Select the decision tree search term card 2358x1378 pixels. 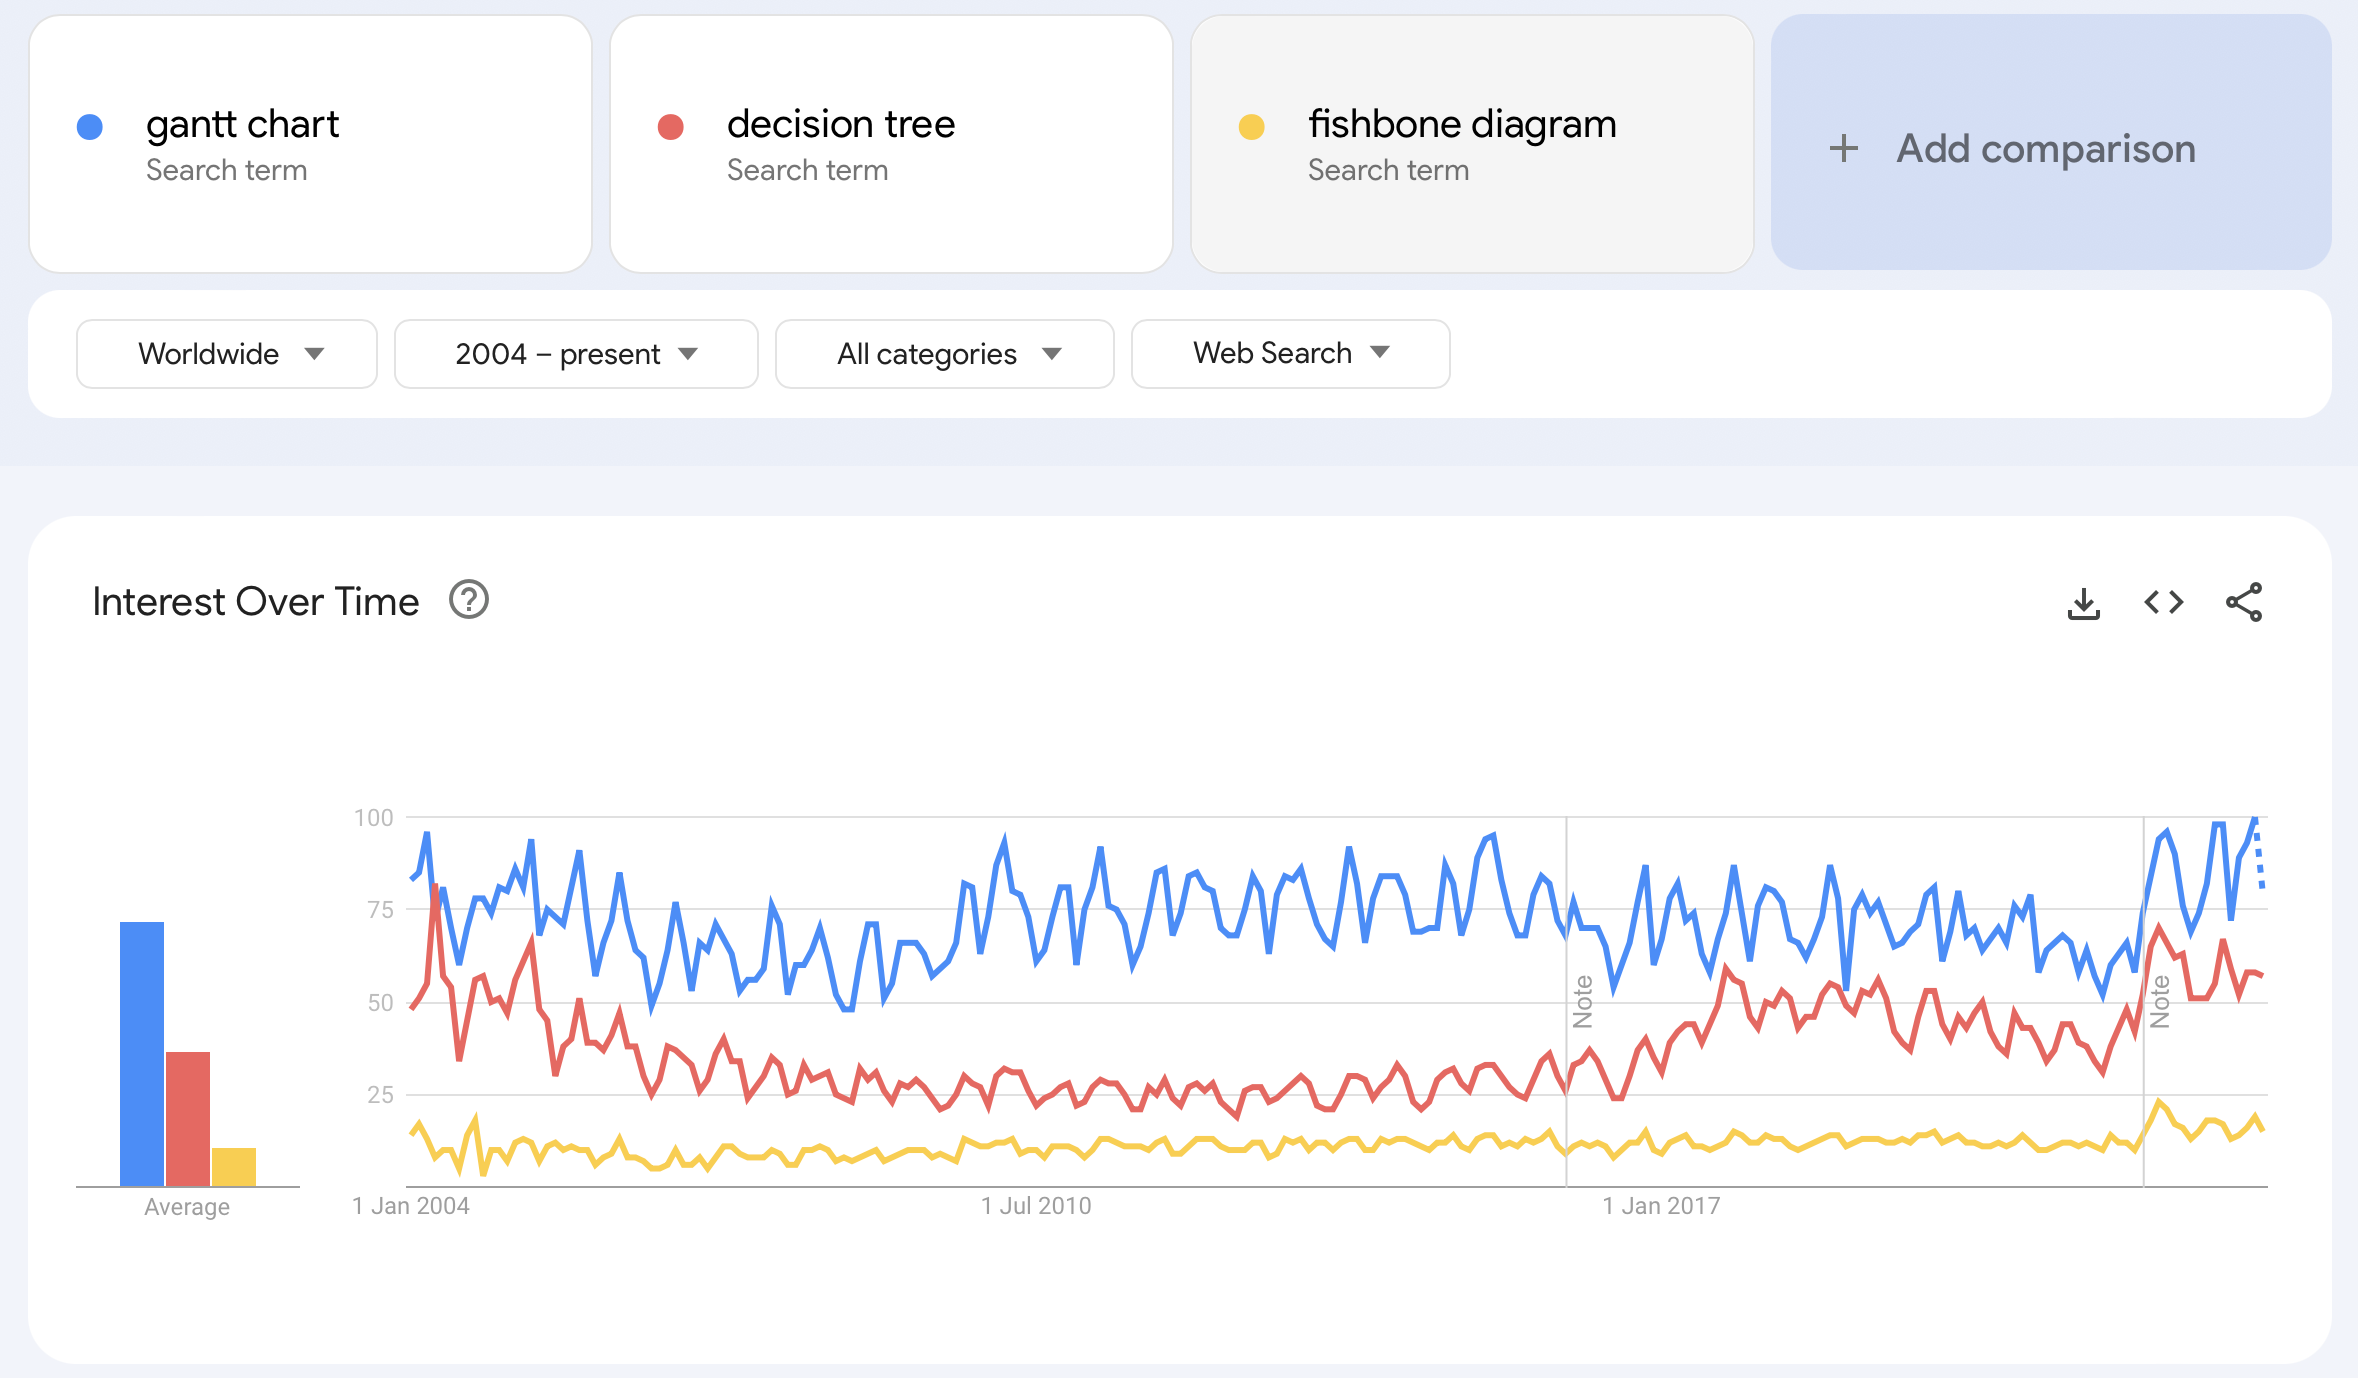893,145
